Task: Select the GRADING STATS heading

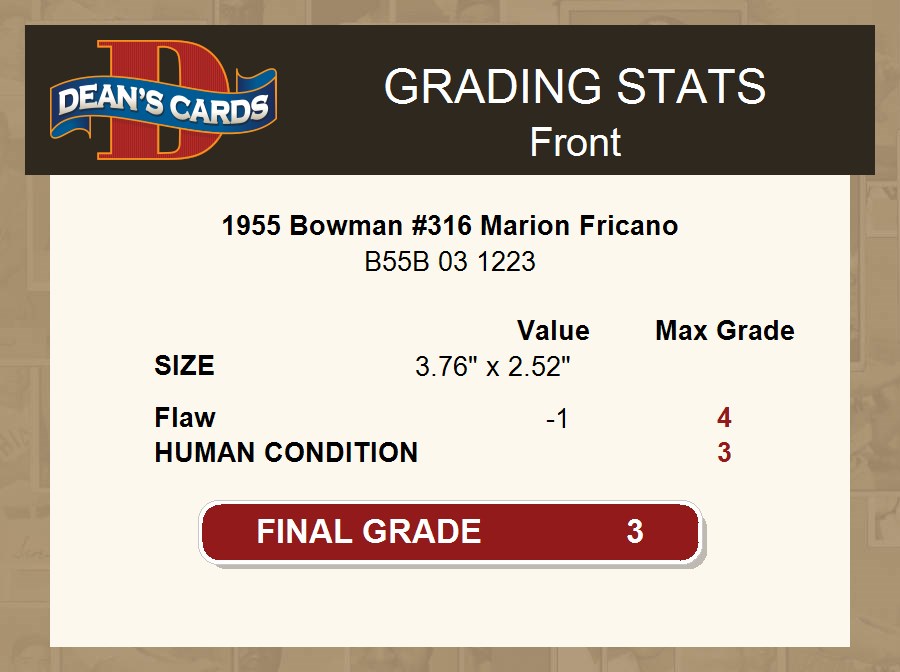Action: (575, 87)
